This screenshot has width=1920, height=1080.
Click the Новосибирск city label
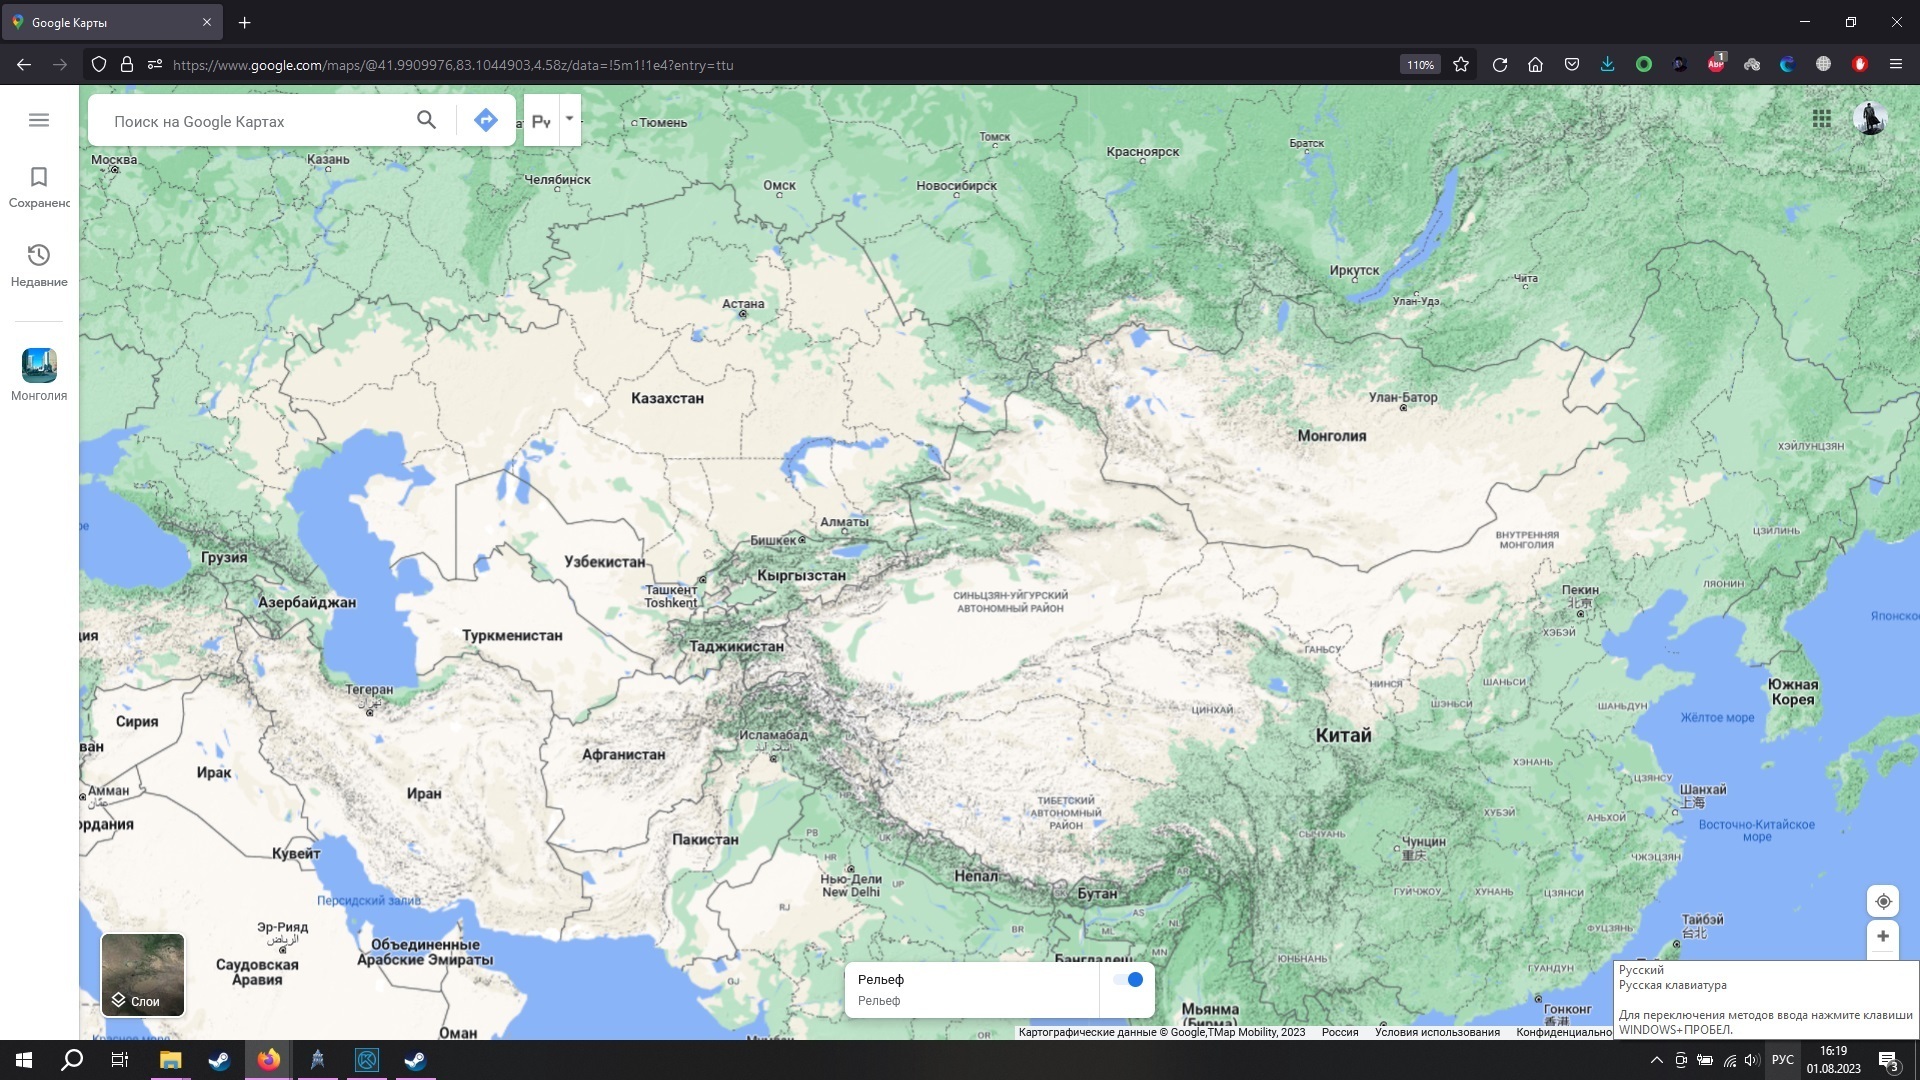pyautogui.click(x=956, y=186)
